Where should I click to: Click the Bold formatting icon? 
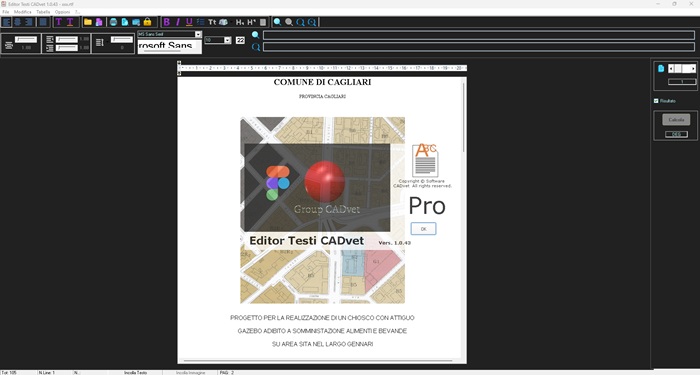click(x=167, y=22)
